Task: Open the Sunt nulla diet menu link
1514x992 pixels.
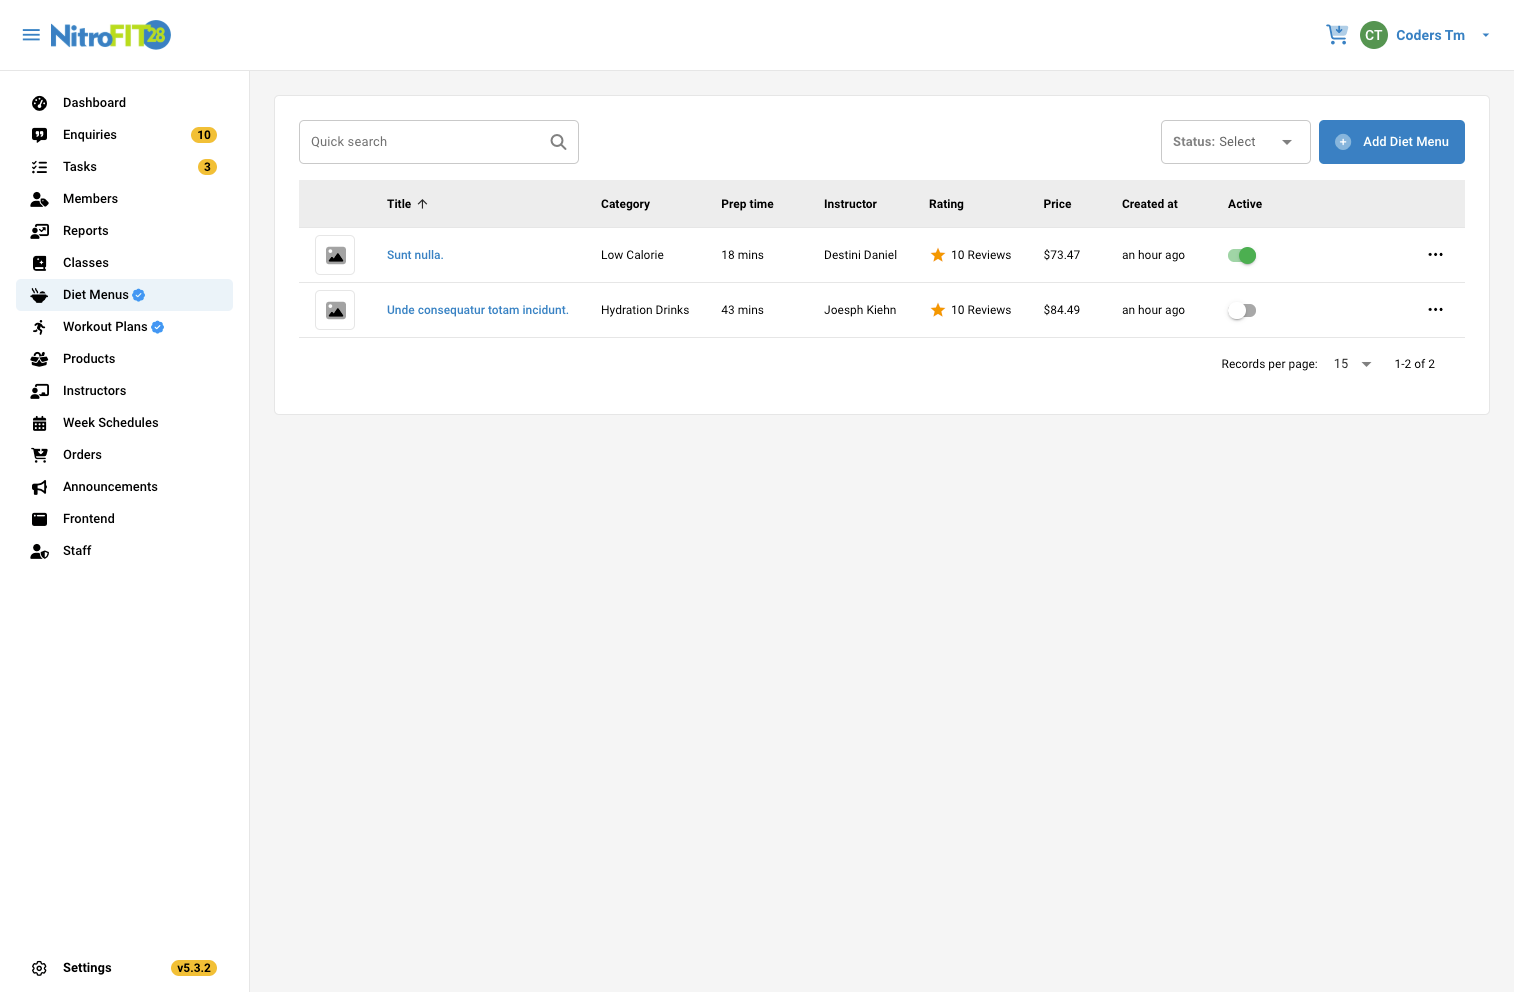Action: coord(414,255)
